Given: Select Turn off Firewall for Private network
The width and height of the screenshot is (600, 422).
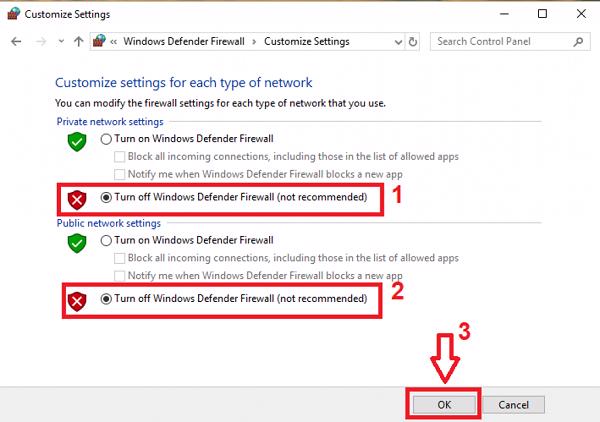Looking at the screenshot, I should point(107,198).
